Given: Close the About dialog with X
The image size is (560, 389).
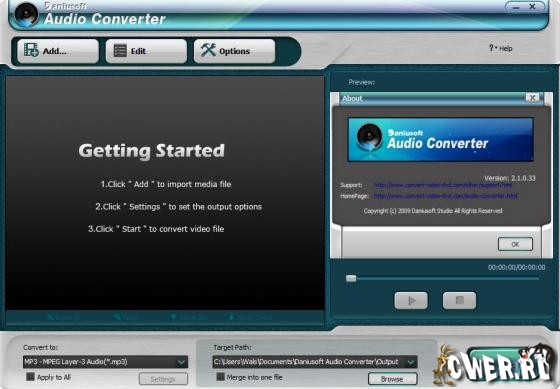Looking at the screenshot, I should click(532, 98).
